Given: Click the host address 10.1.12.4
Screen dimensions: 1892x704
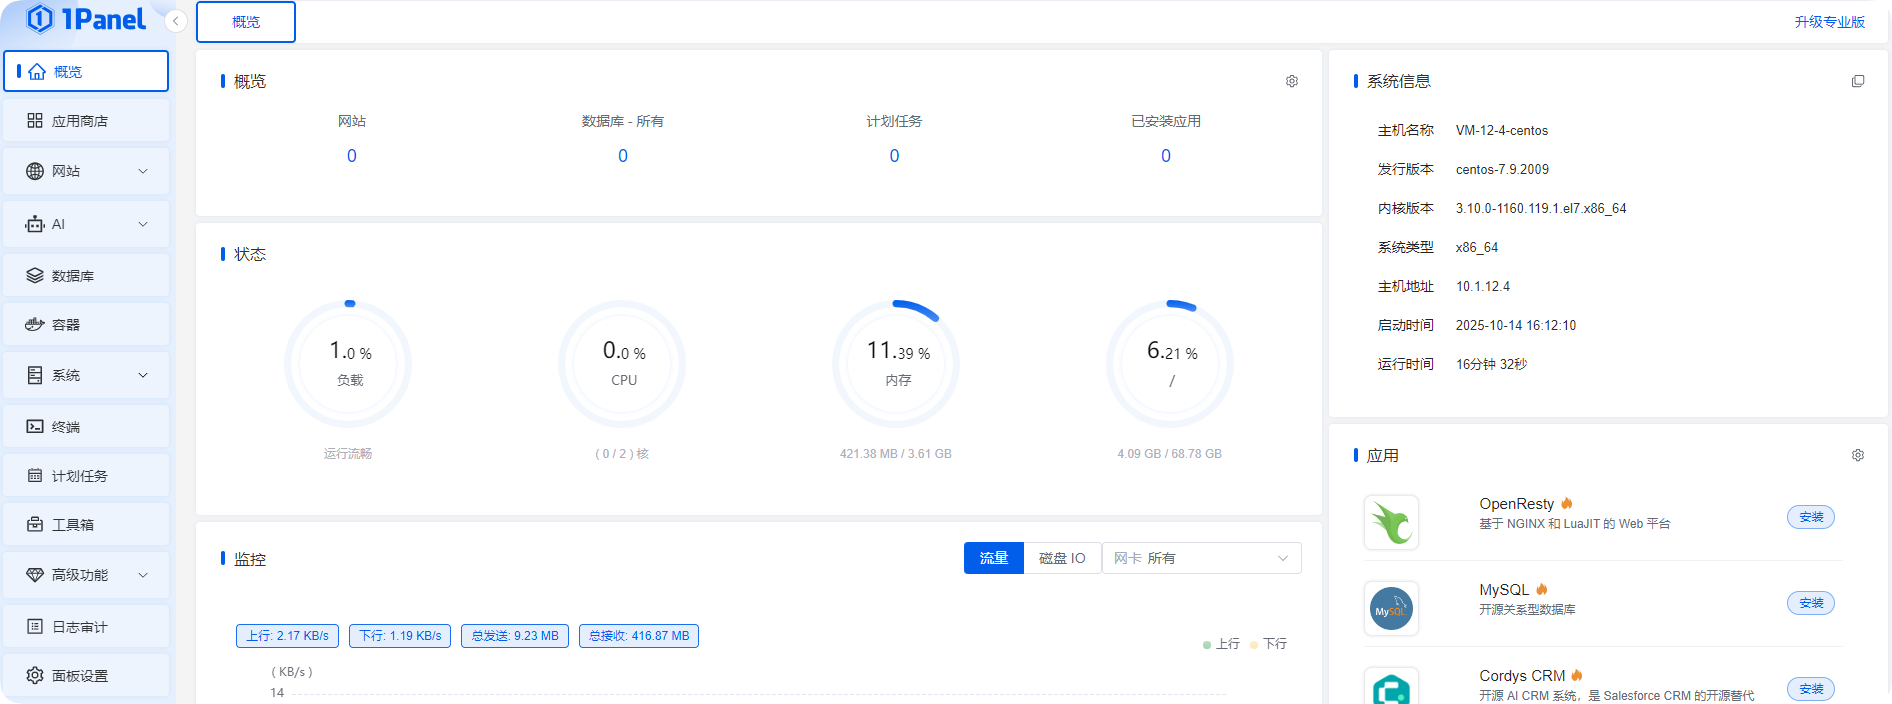Looking at the screenshot, I should tap(1483, 287).
